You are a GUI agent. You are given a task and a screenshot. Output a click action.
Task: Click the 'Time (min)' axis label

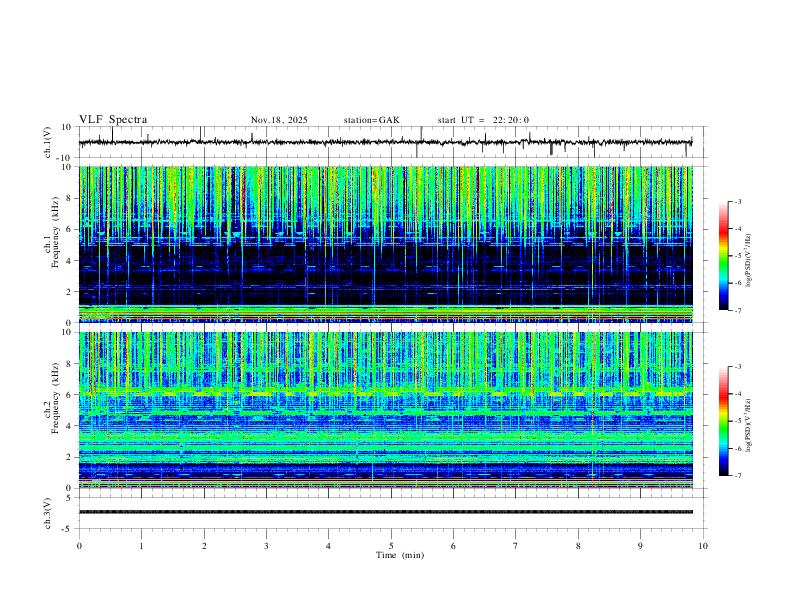(400, 555)
